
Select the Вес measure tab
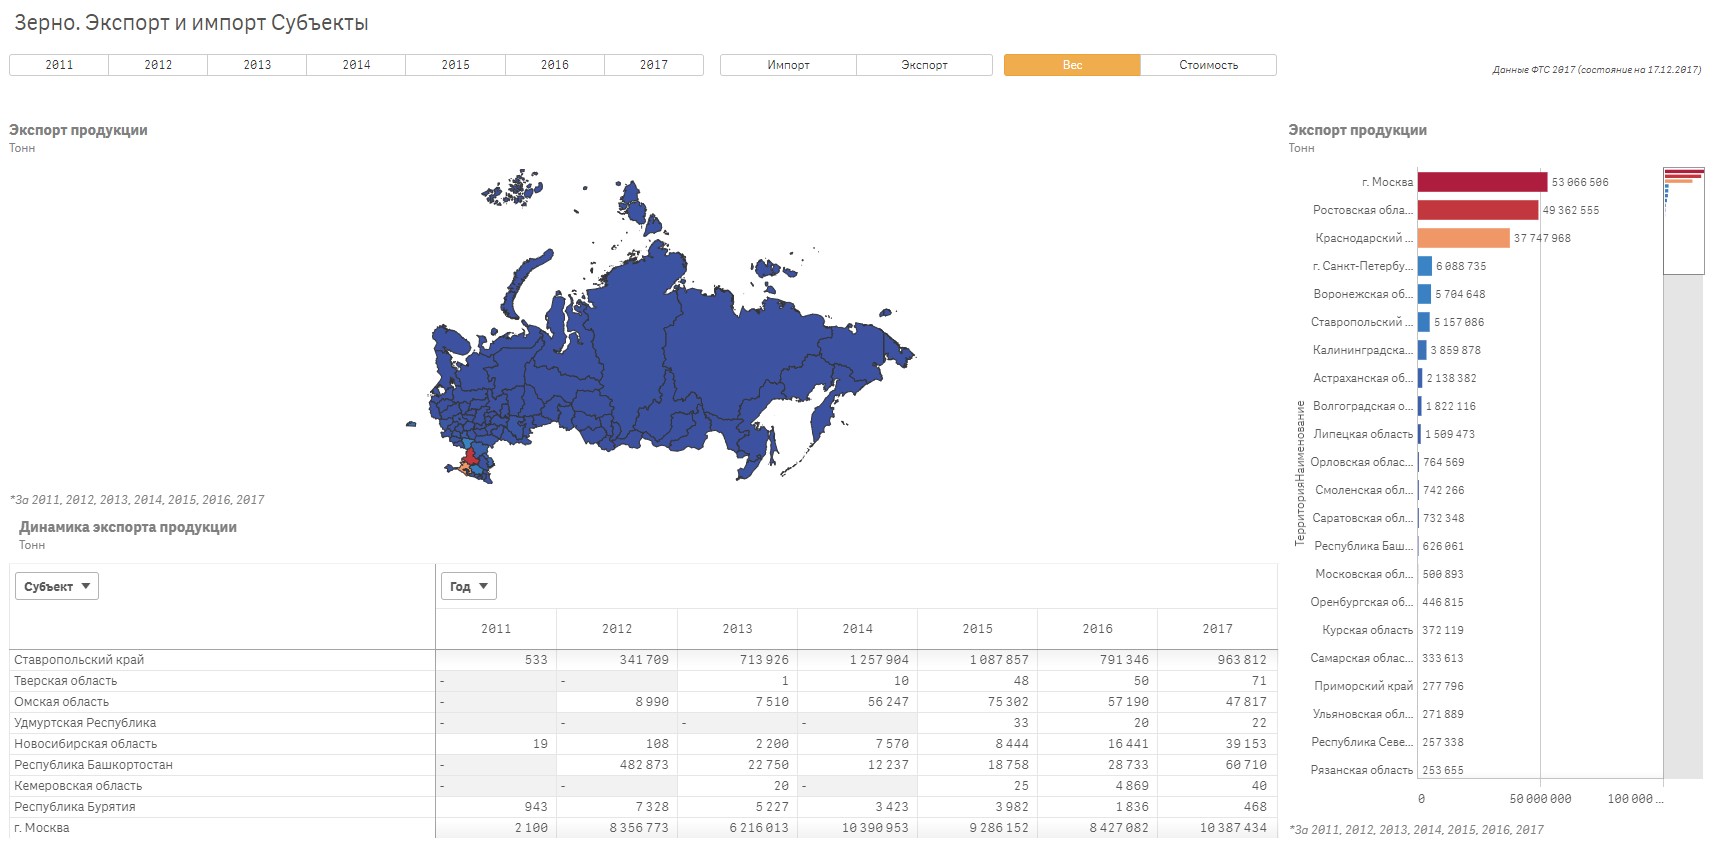point(1072,65)
